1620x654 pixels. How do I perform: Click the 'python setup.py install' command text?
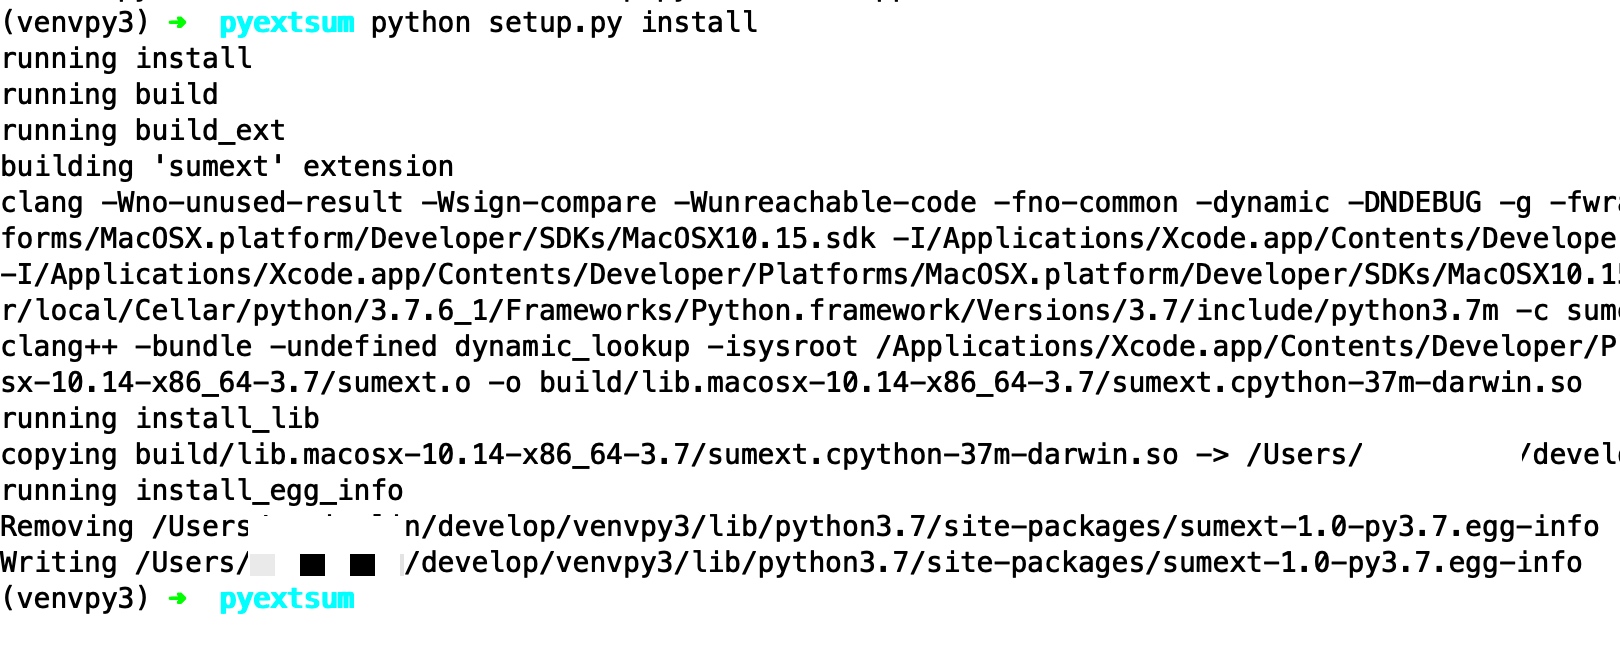point(564,23)
